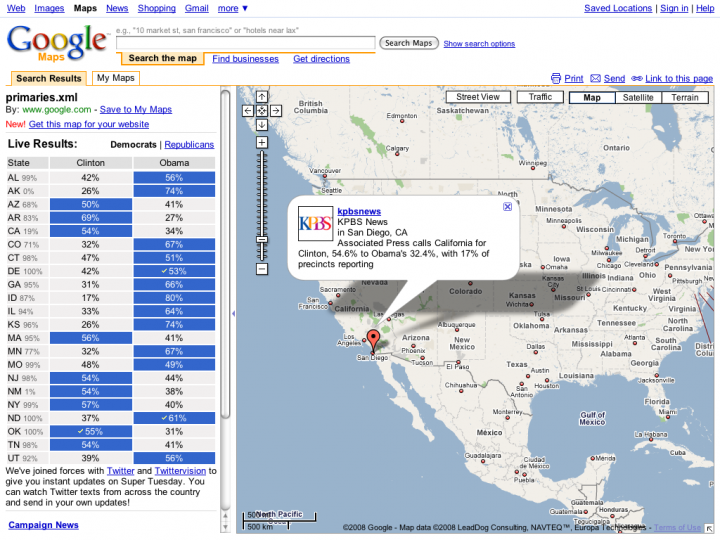The width and height of the screenshot is (720, 540).
Task: Switch to Terrain view
Action: click(x=685, y=97)
